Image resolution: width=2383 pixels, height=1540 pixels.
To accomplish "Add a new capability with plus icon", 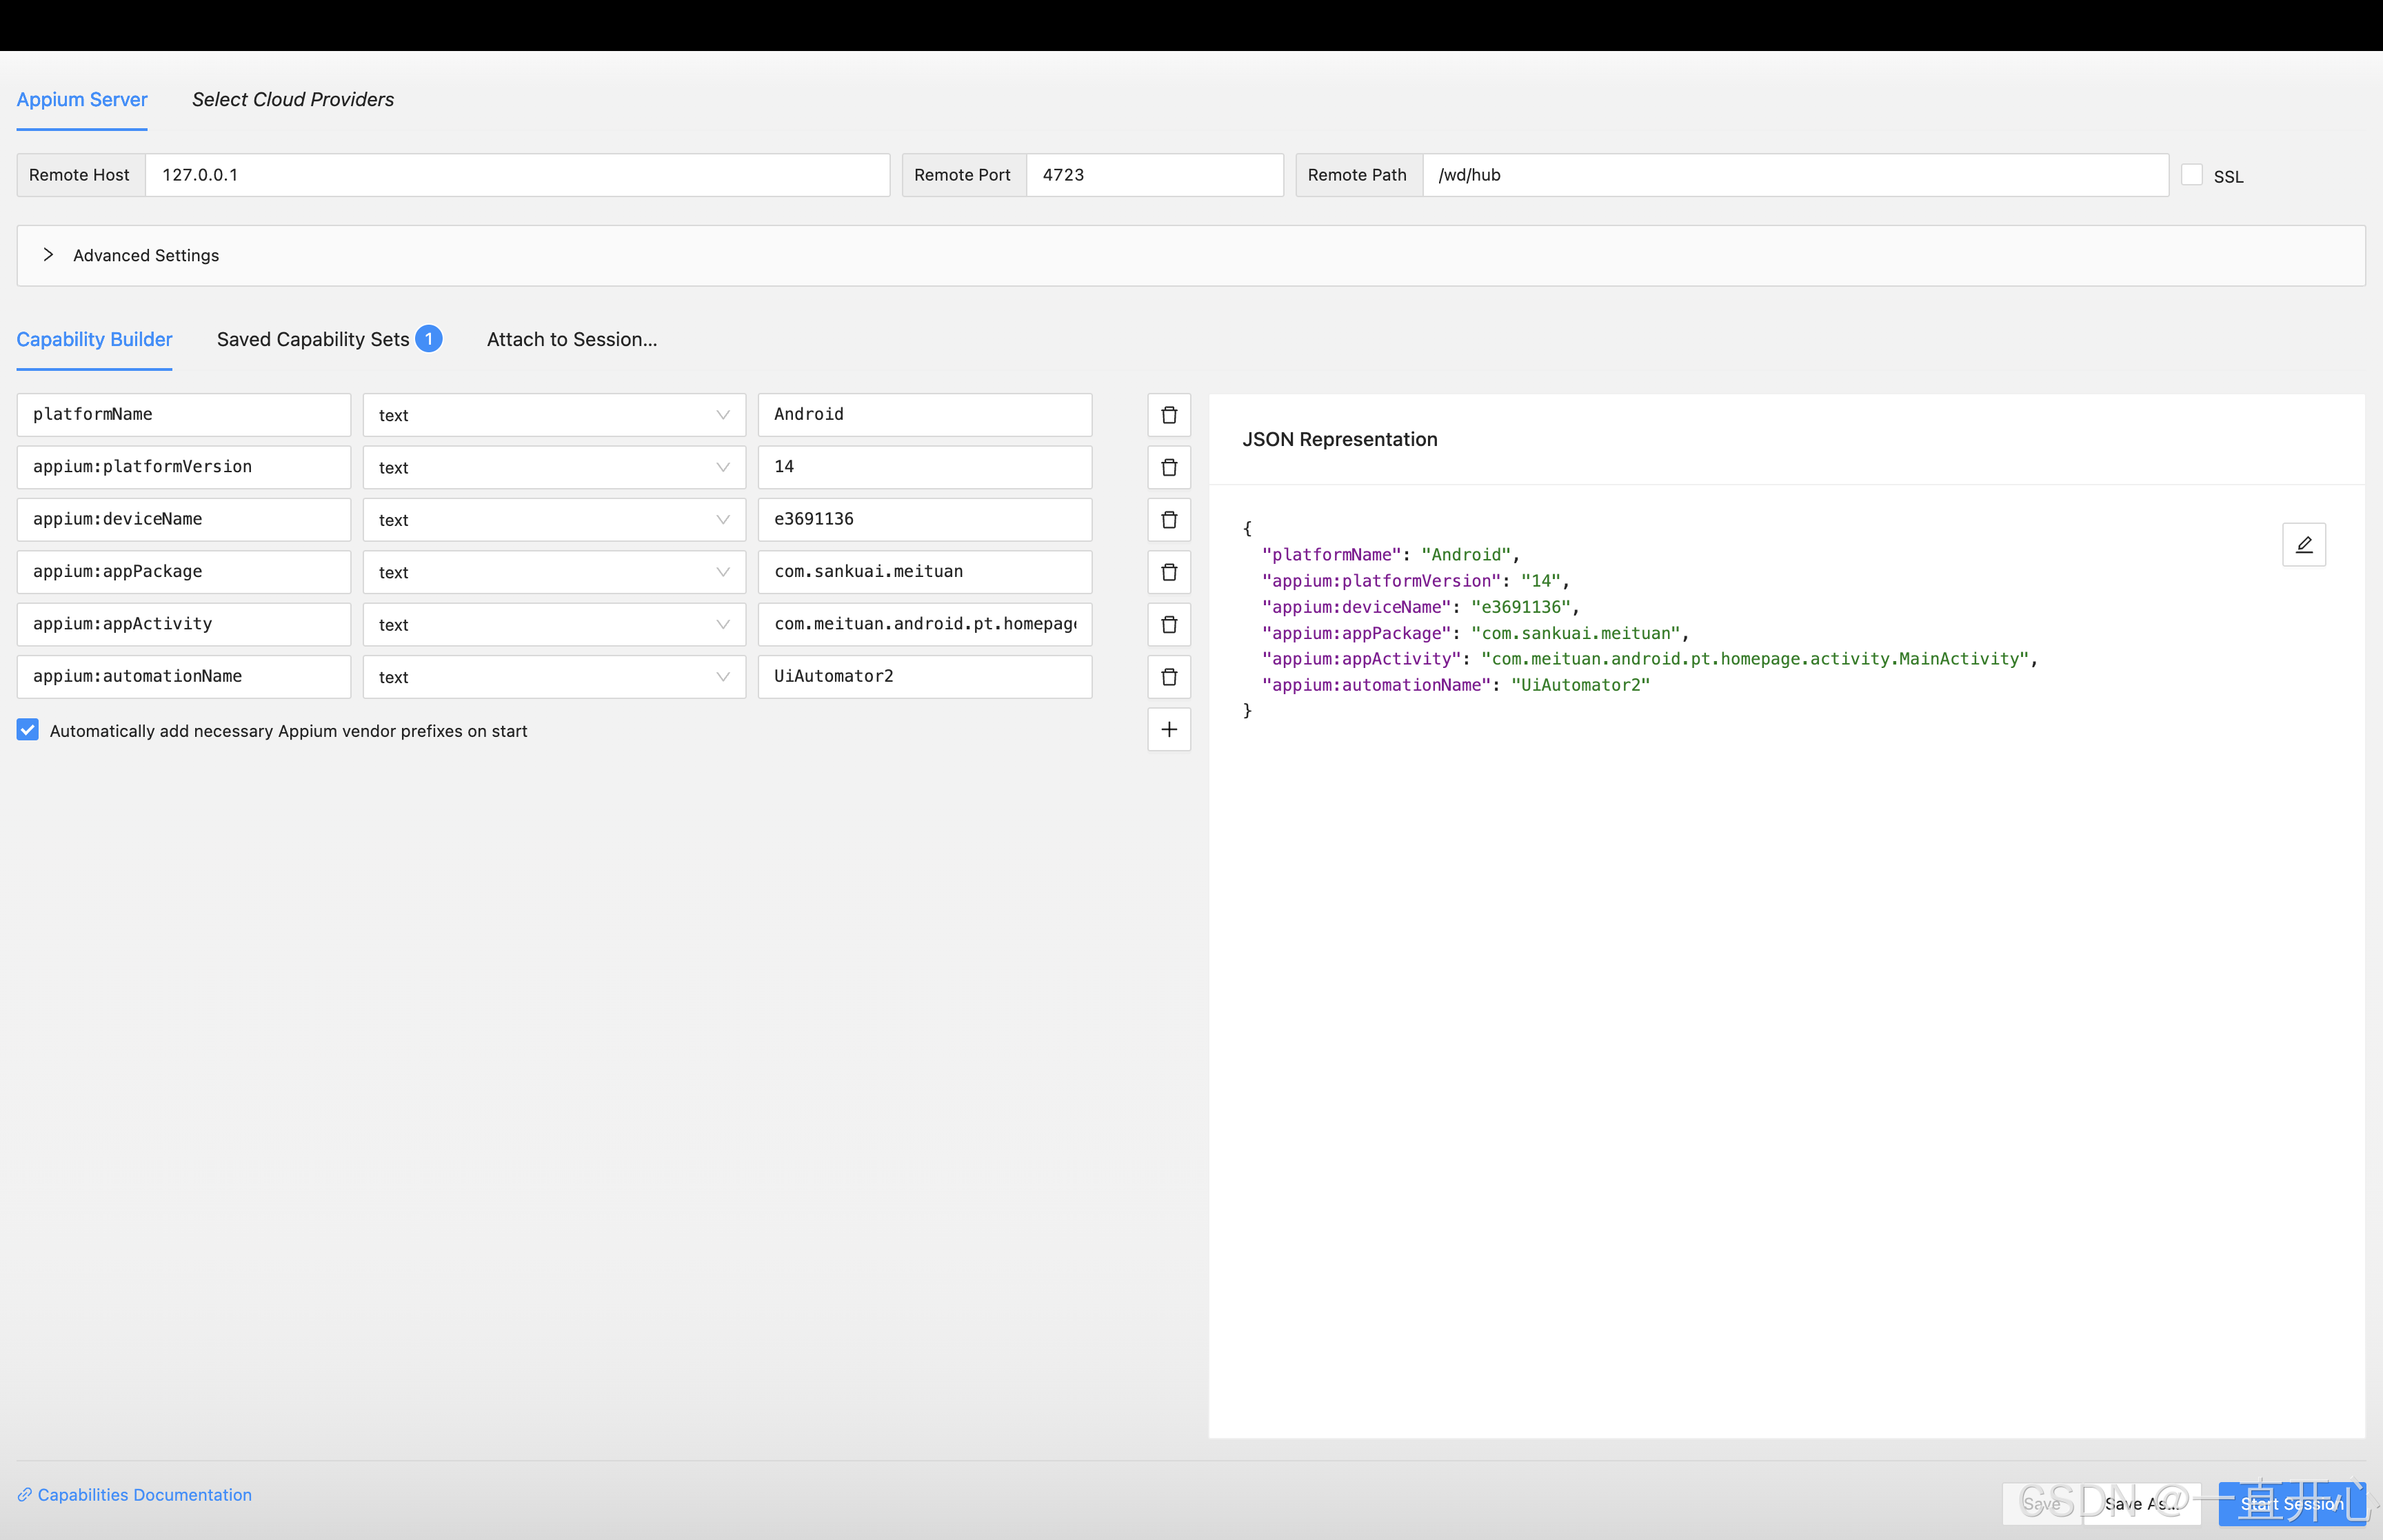I will point(1168,729).
